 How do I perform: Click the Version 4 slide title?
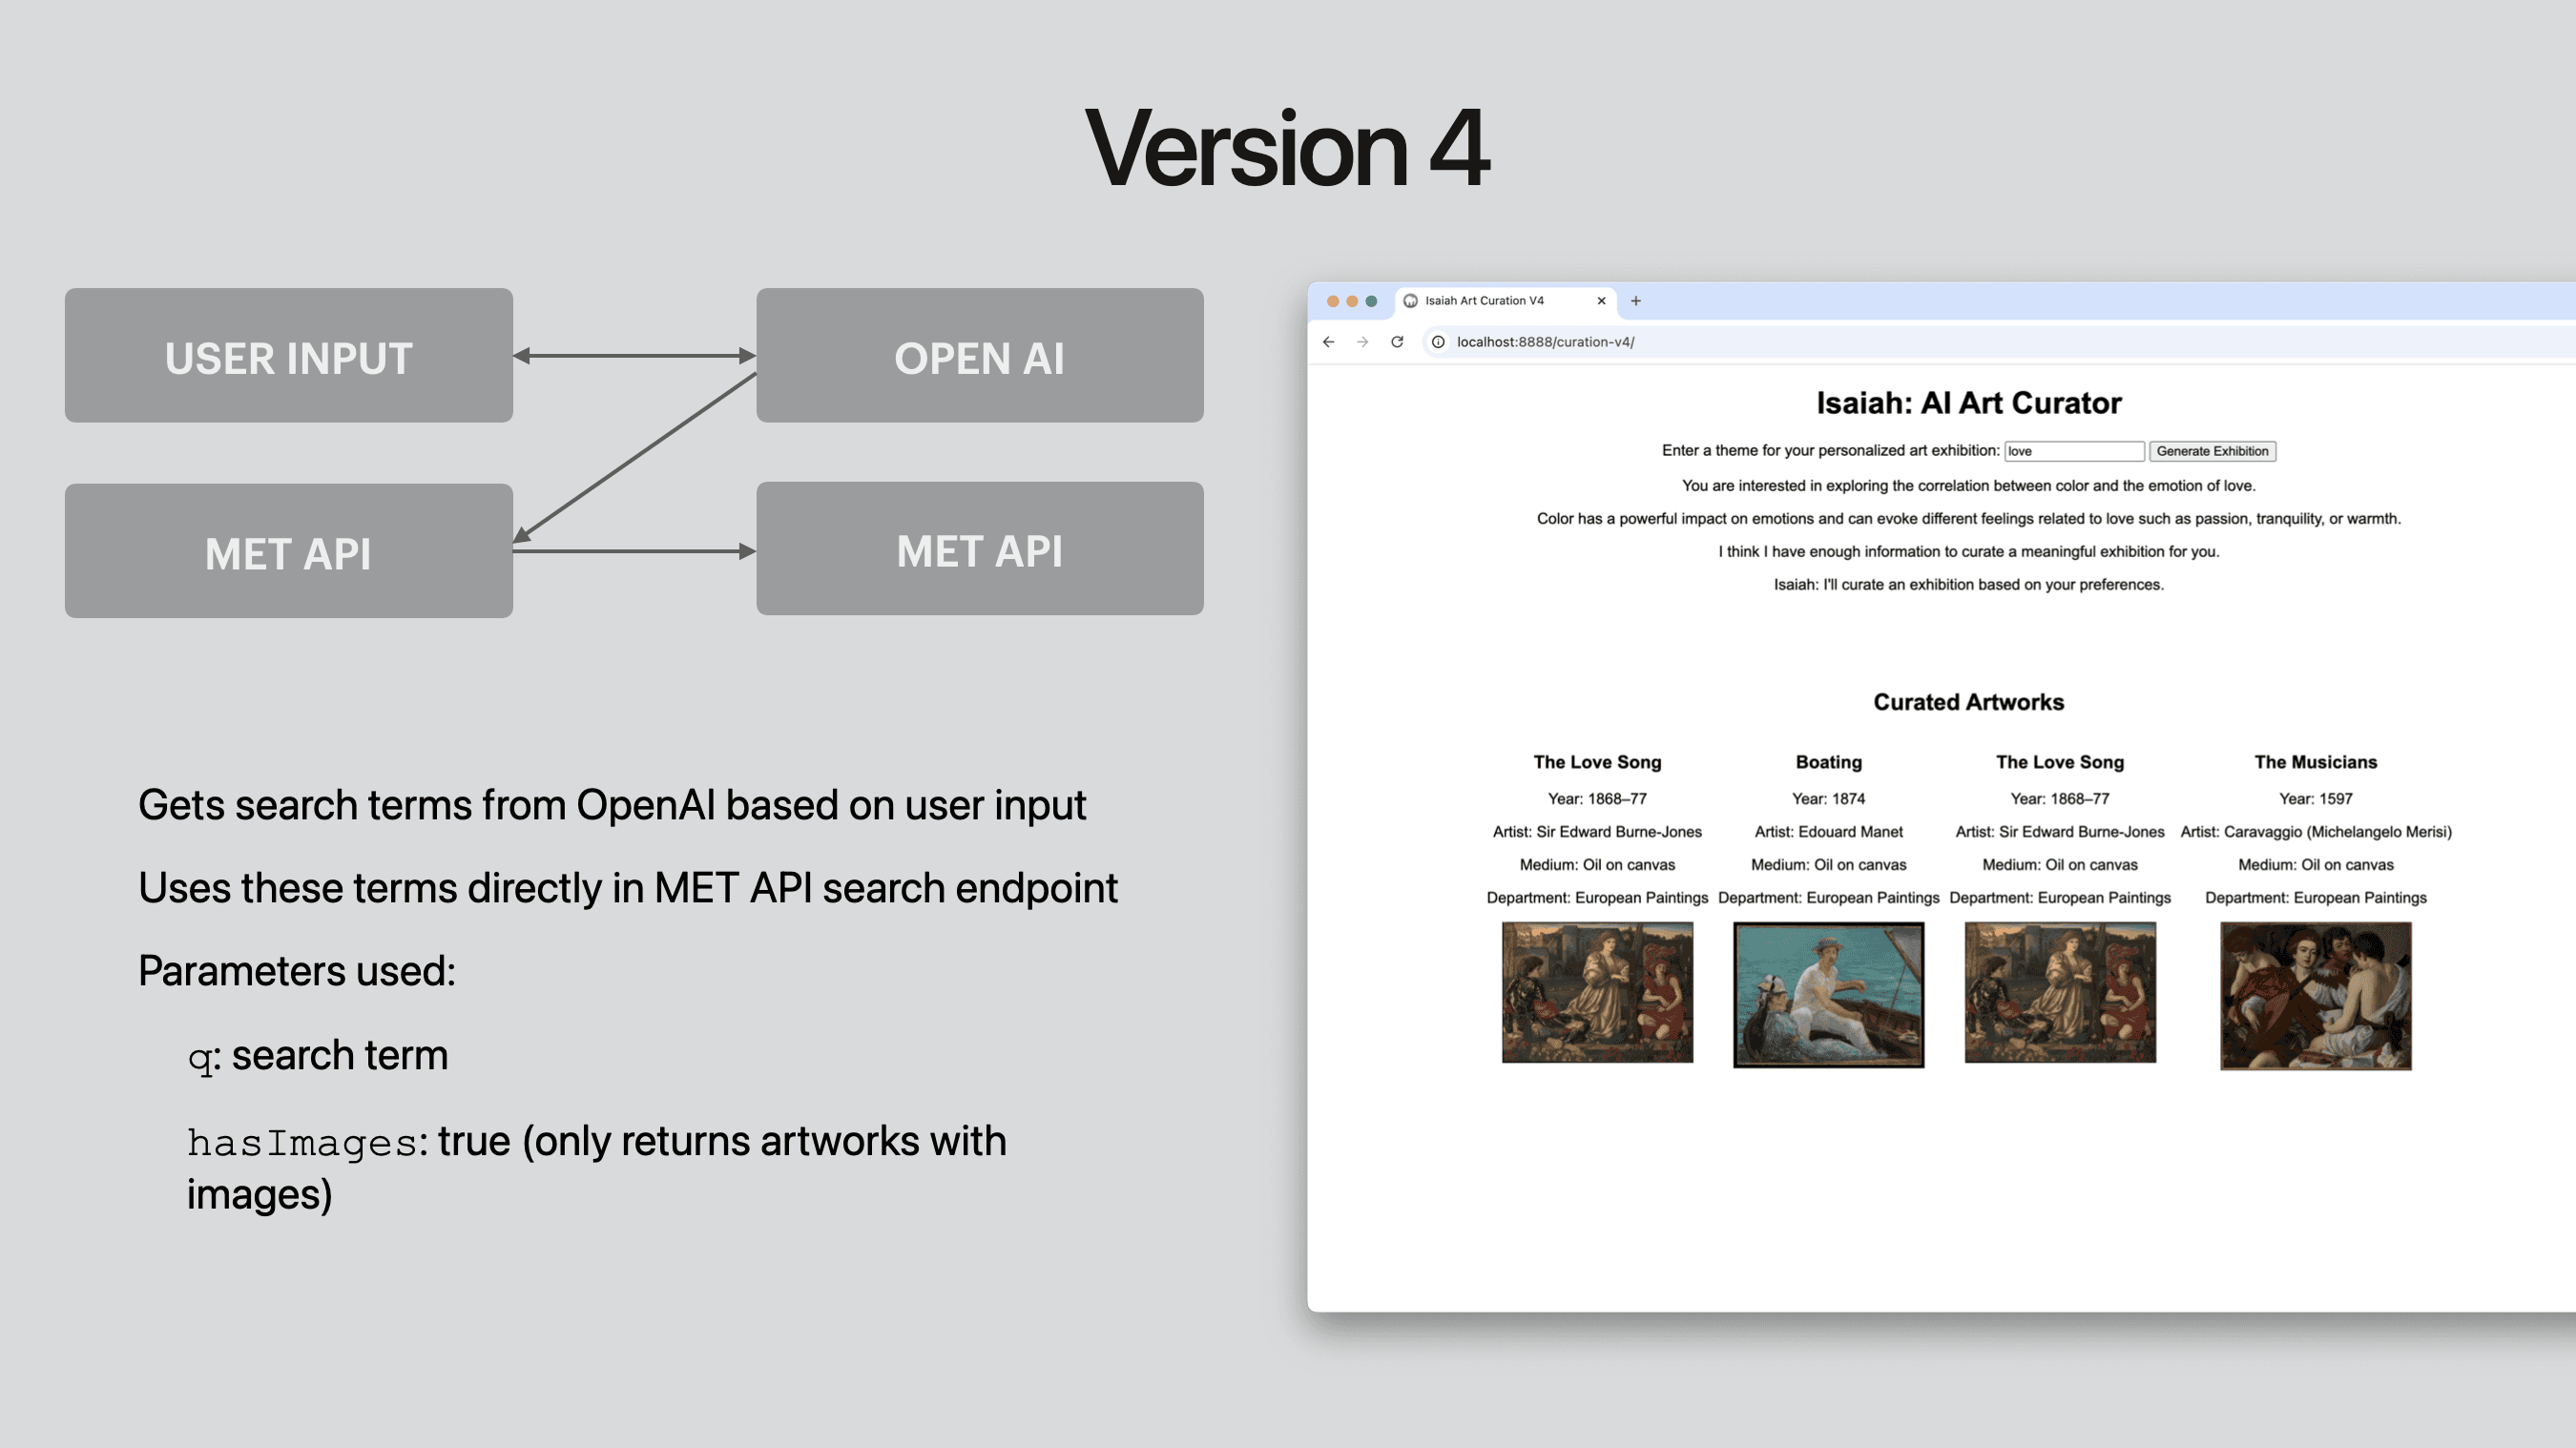tap(1287, 149)
